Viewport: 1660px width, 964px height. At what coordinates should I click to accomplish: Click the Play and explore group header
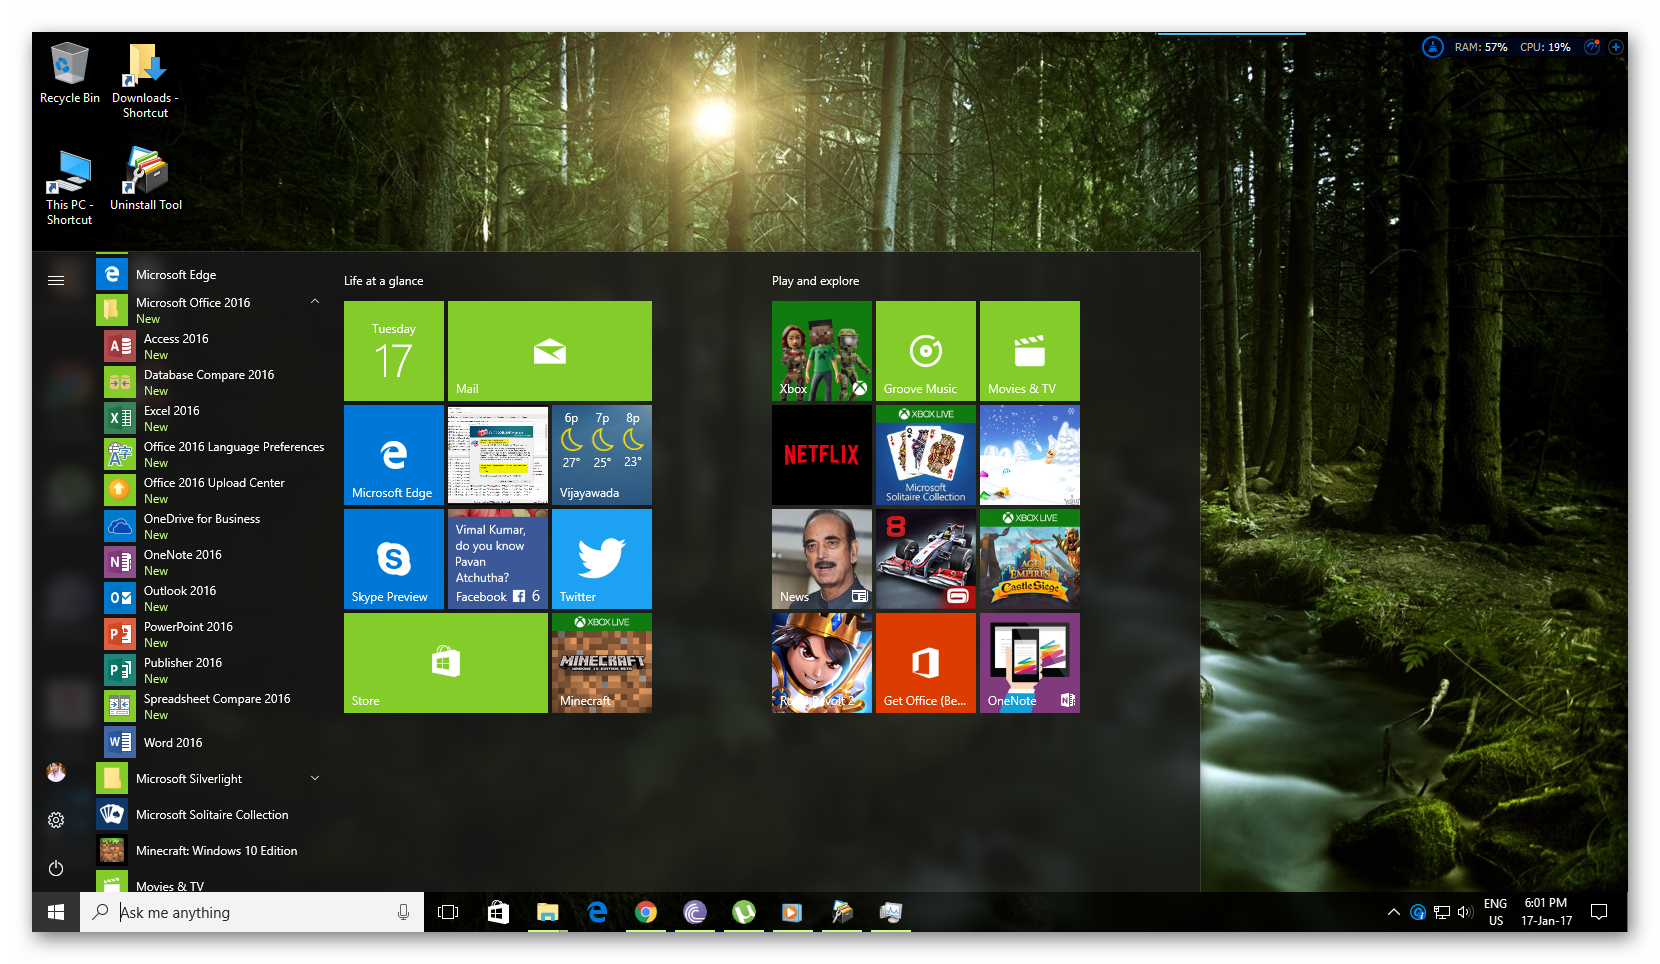coord(815,281)
